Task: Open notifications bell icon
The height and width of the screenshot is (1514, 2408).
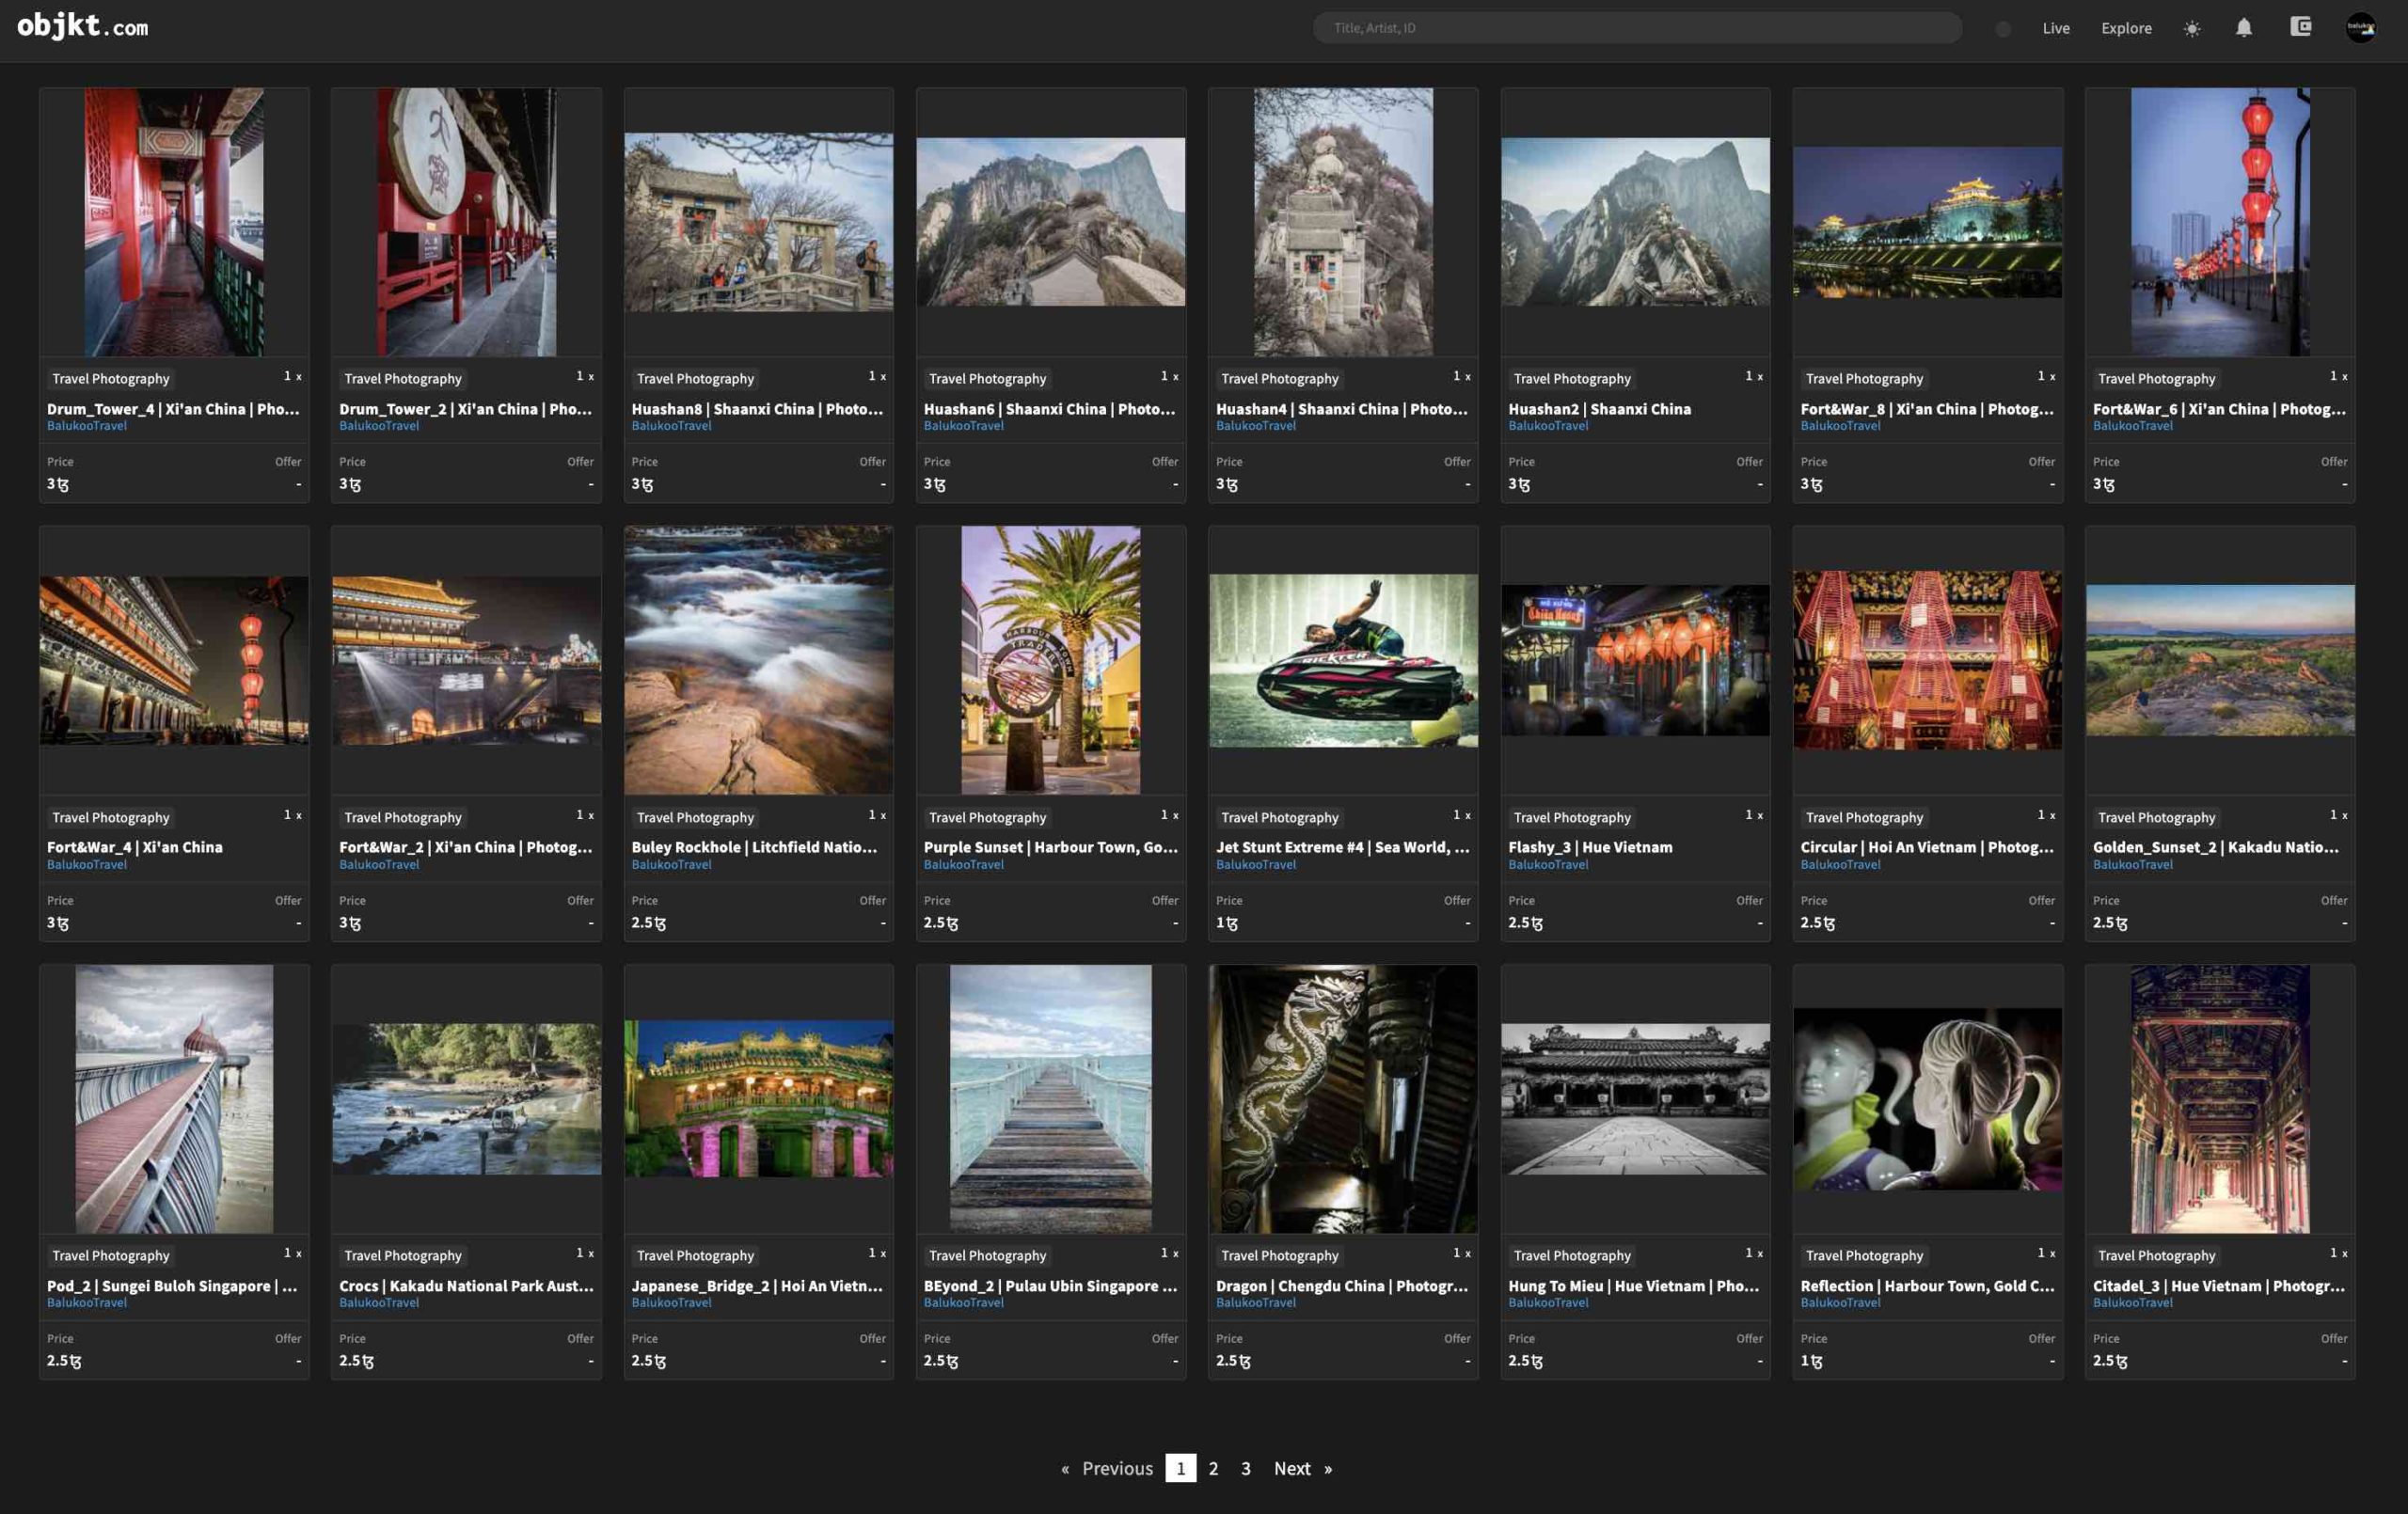Action: click(x=2243, y=28)
